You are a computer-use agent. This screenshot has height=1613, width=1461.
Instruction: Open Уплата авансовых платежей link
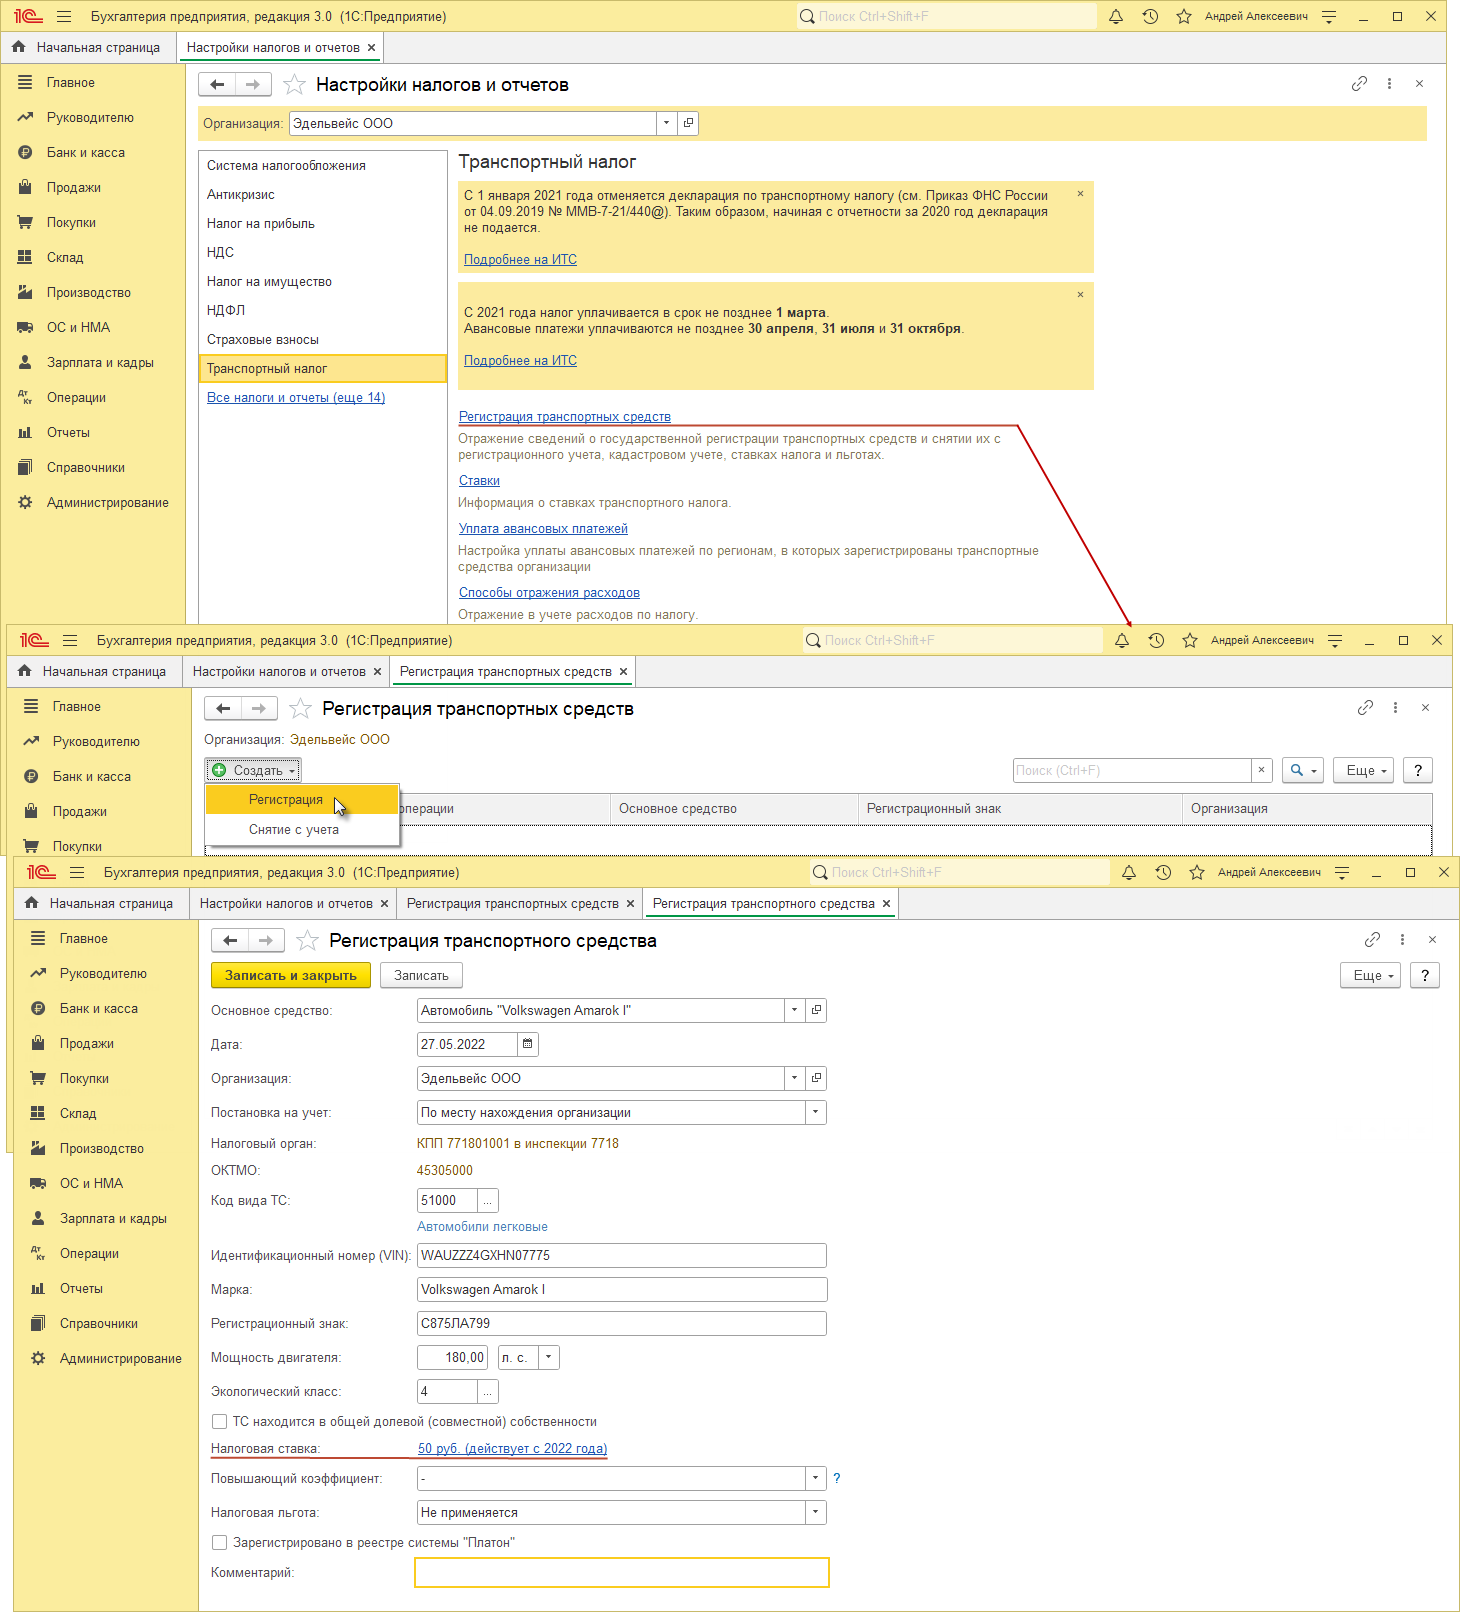[543, 528]
